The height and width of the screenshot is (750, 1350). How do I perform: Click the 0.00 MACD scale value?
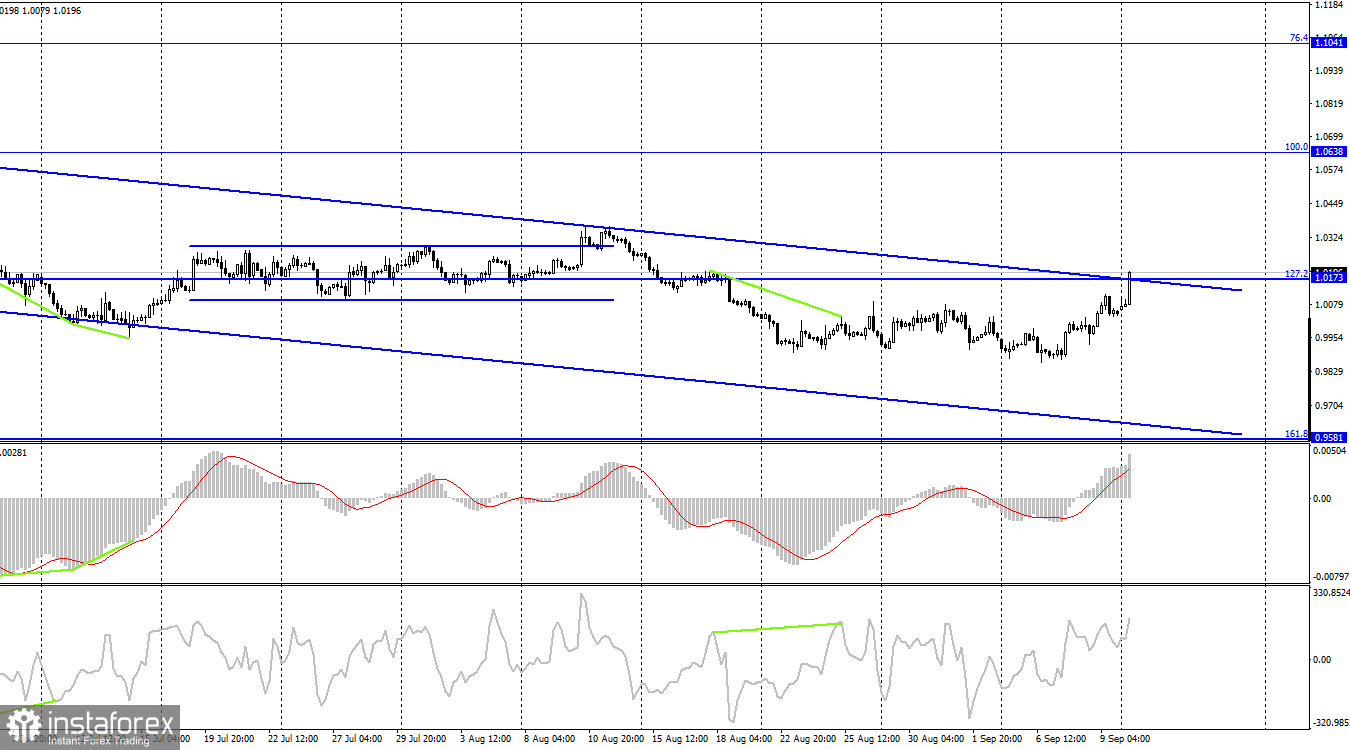[x=1322, y=499]
